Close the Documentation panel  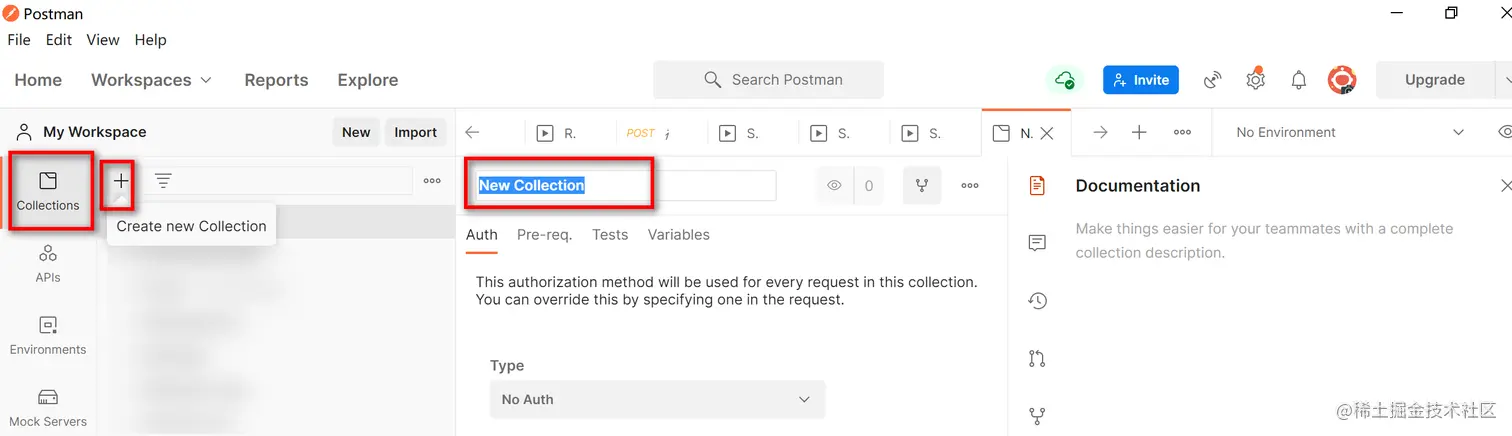1506,185
